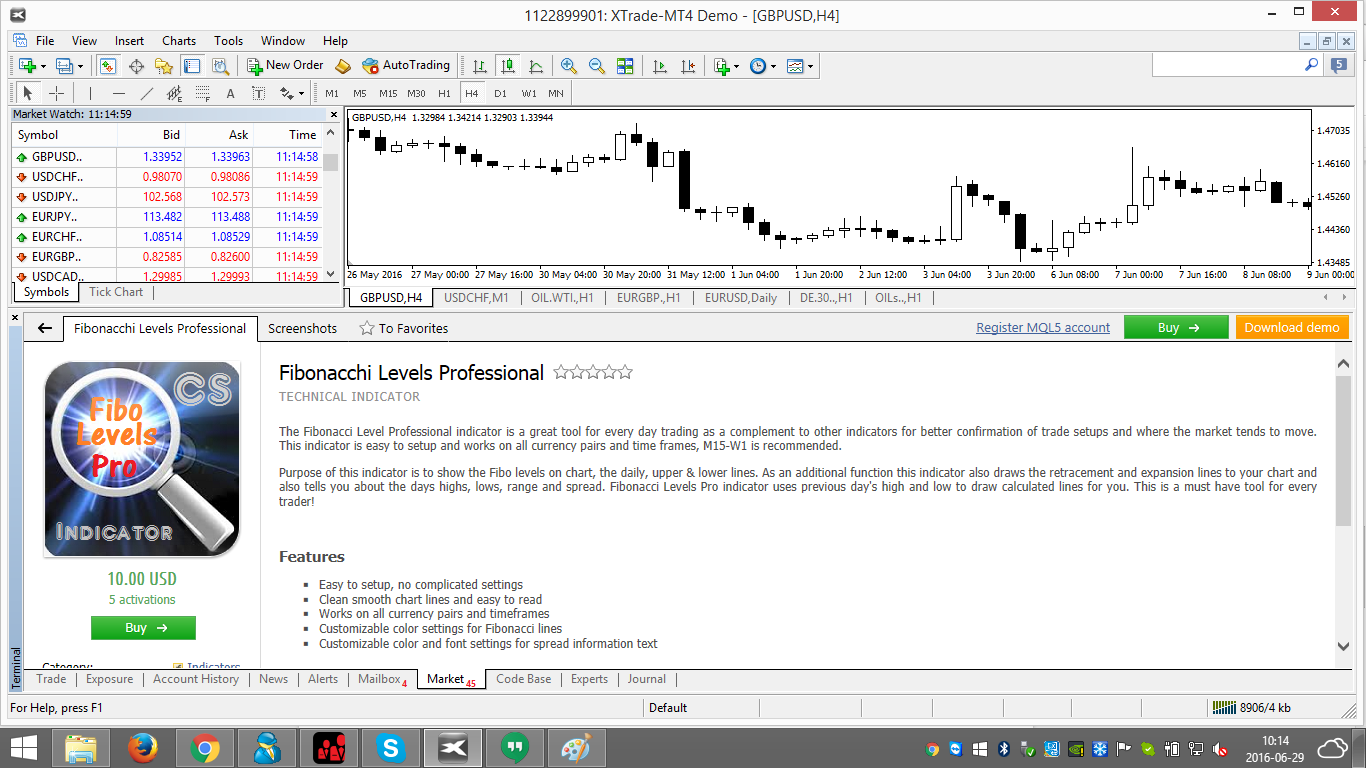Select the GBPUSD row in Market Watch

click(167, 157)
